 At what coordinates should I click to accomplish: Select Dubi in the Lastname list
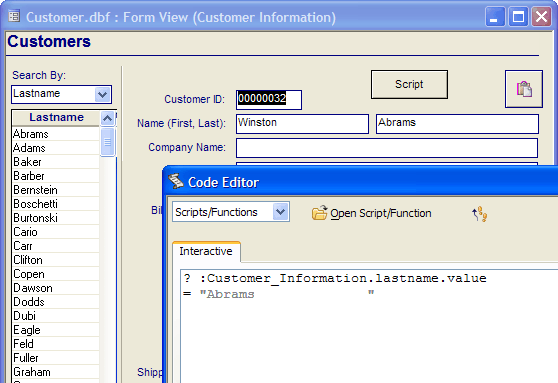56,316
